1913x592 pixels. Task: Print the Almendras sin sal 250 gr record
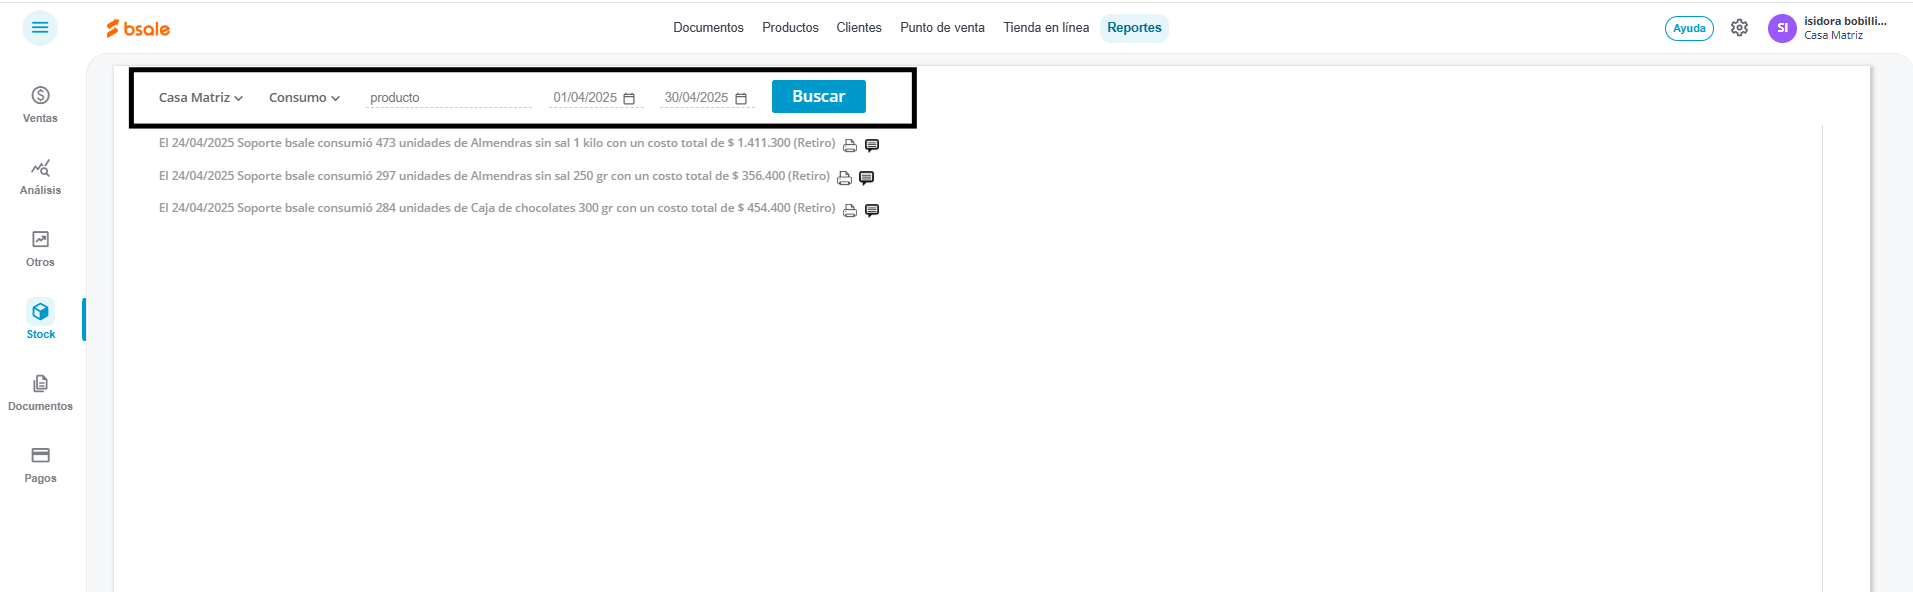[844, 178]
